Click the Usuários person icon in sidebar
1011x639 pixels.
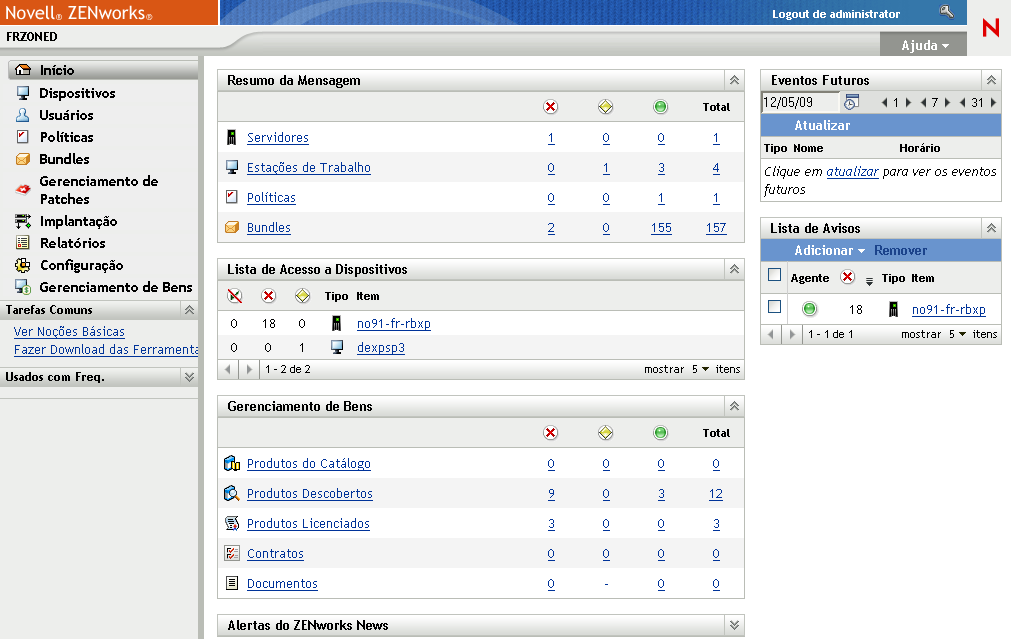click(x=23, y=115)
